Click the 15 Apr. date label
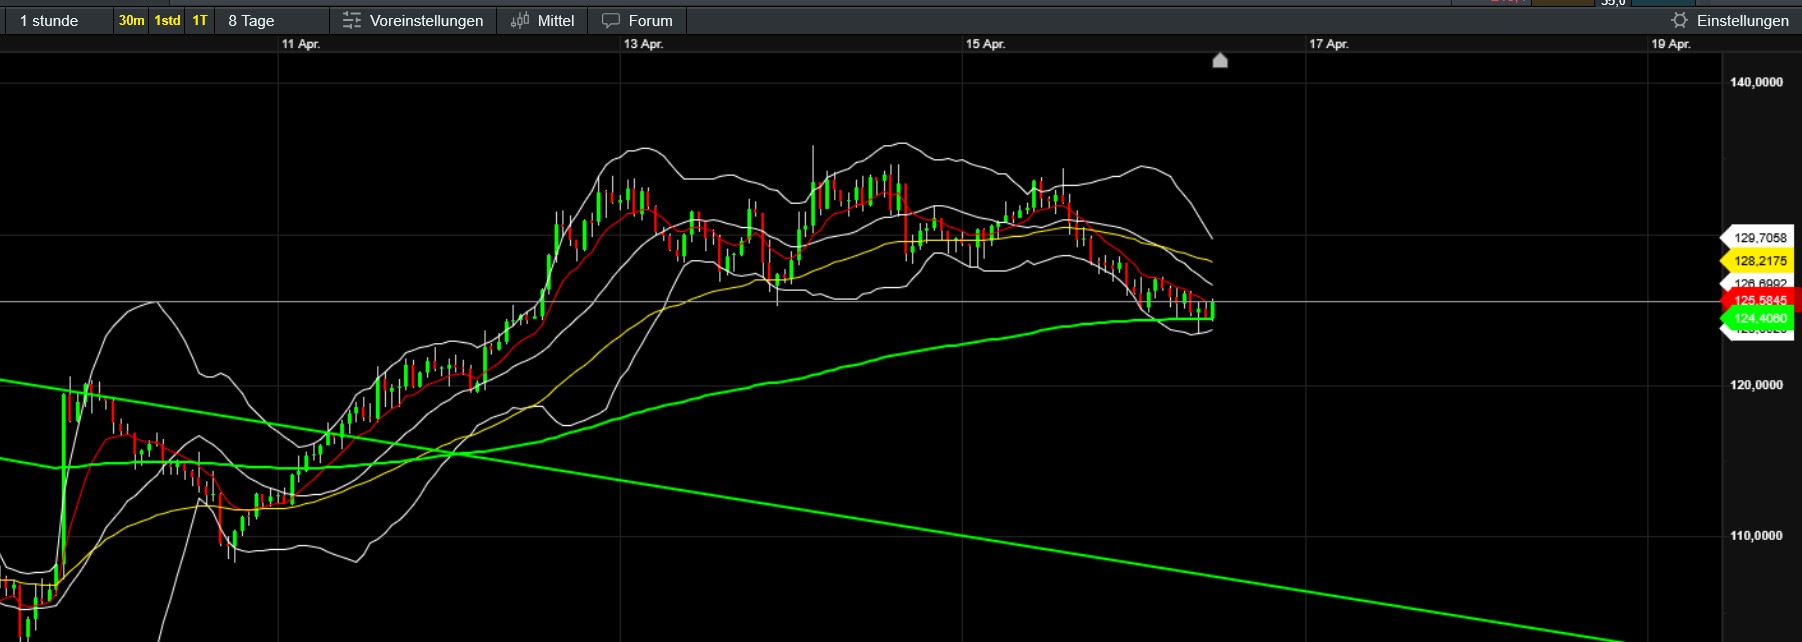 coord(986,44)
